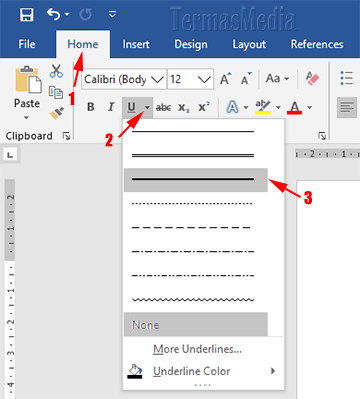The width and height of the screenshot is (360, 399).
Task: Click the Bullets list icon
Action: [x=347, y=78]
